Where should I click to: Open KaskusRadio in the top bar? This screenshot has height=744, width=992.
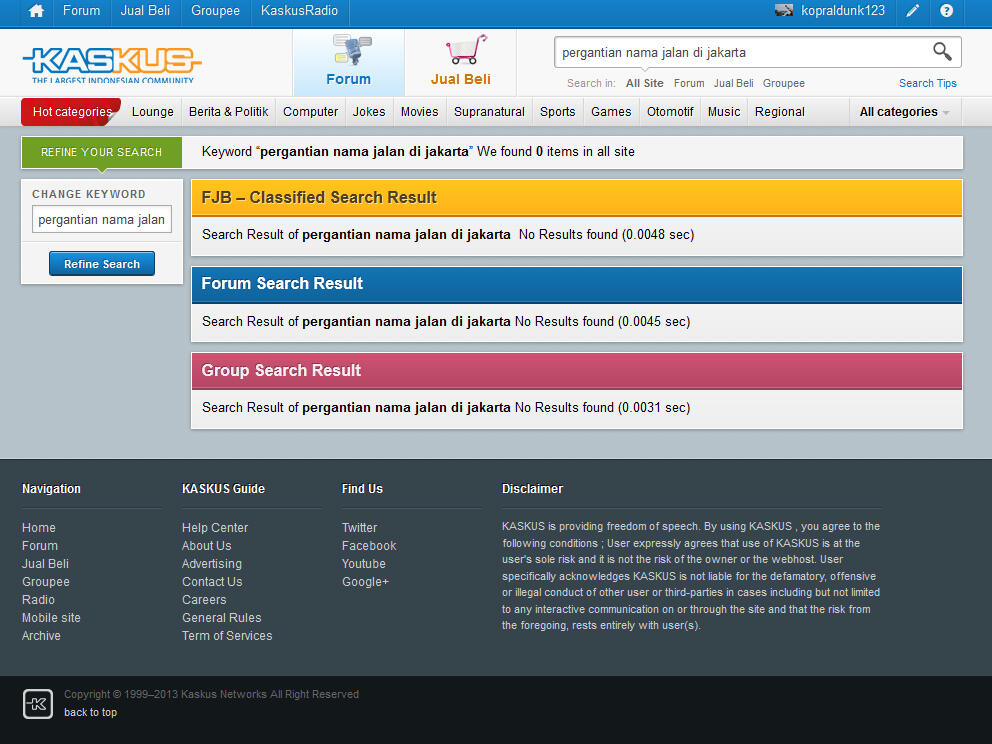[x=299, y=11]
